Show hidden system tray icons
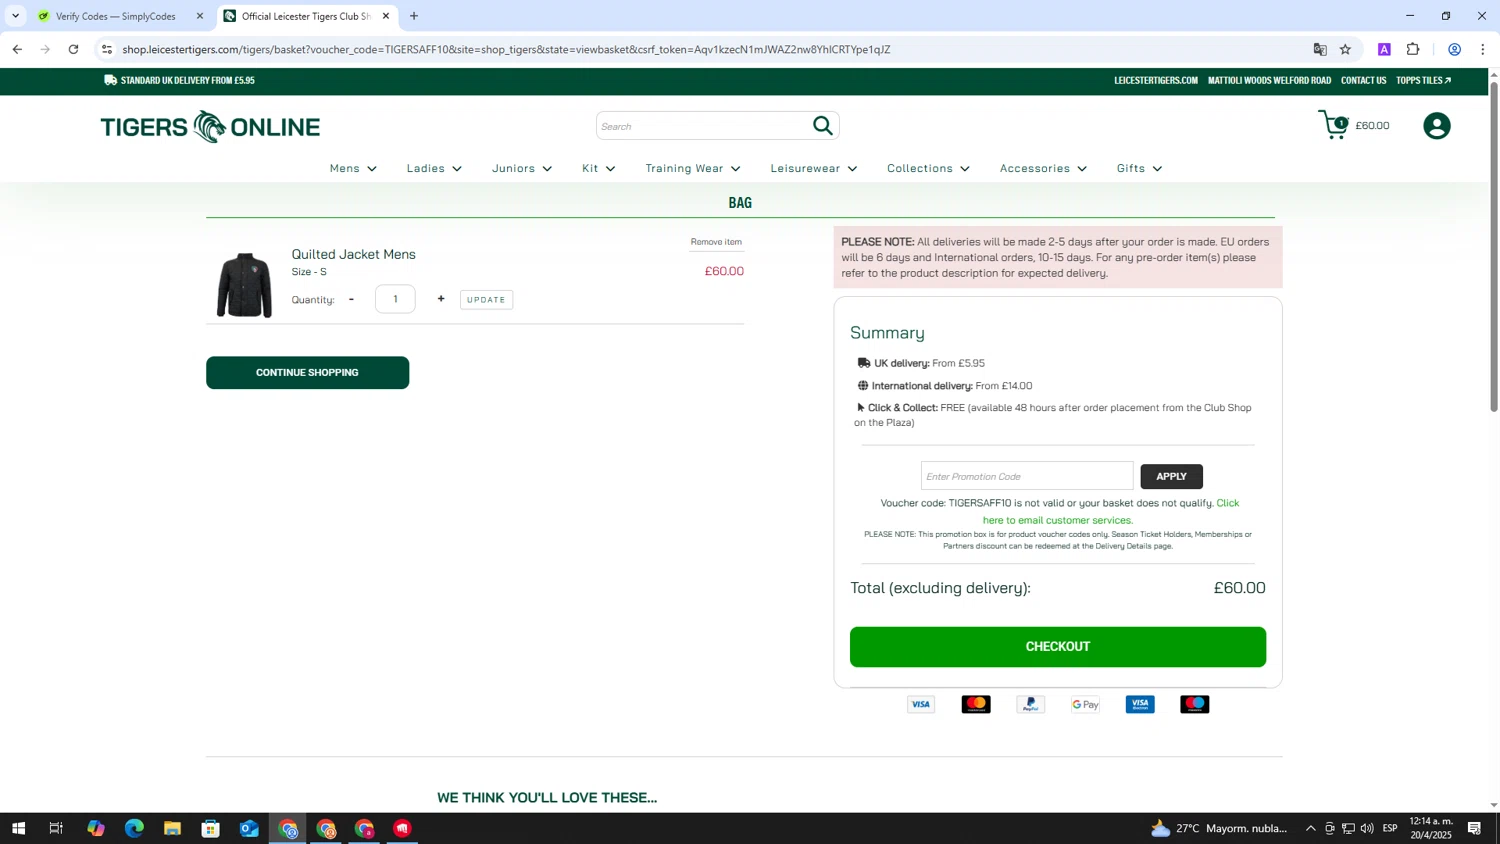Screen dimensions: 1500x844 [x=1310, y=828]
